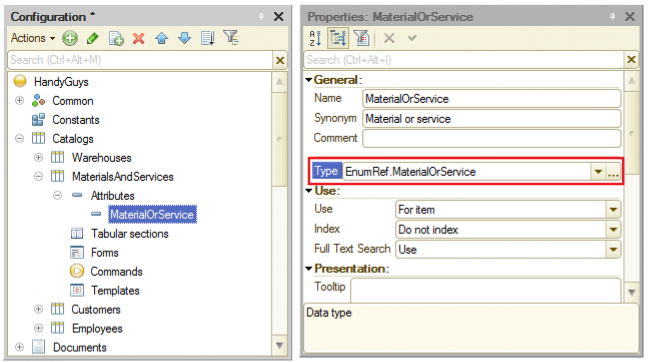
Task: Click the Common colored-dots icon
Action: [x=38, y=100]
